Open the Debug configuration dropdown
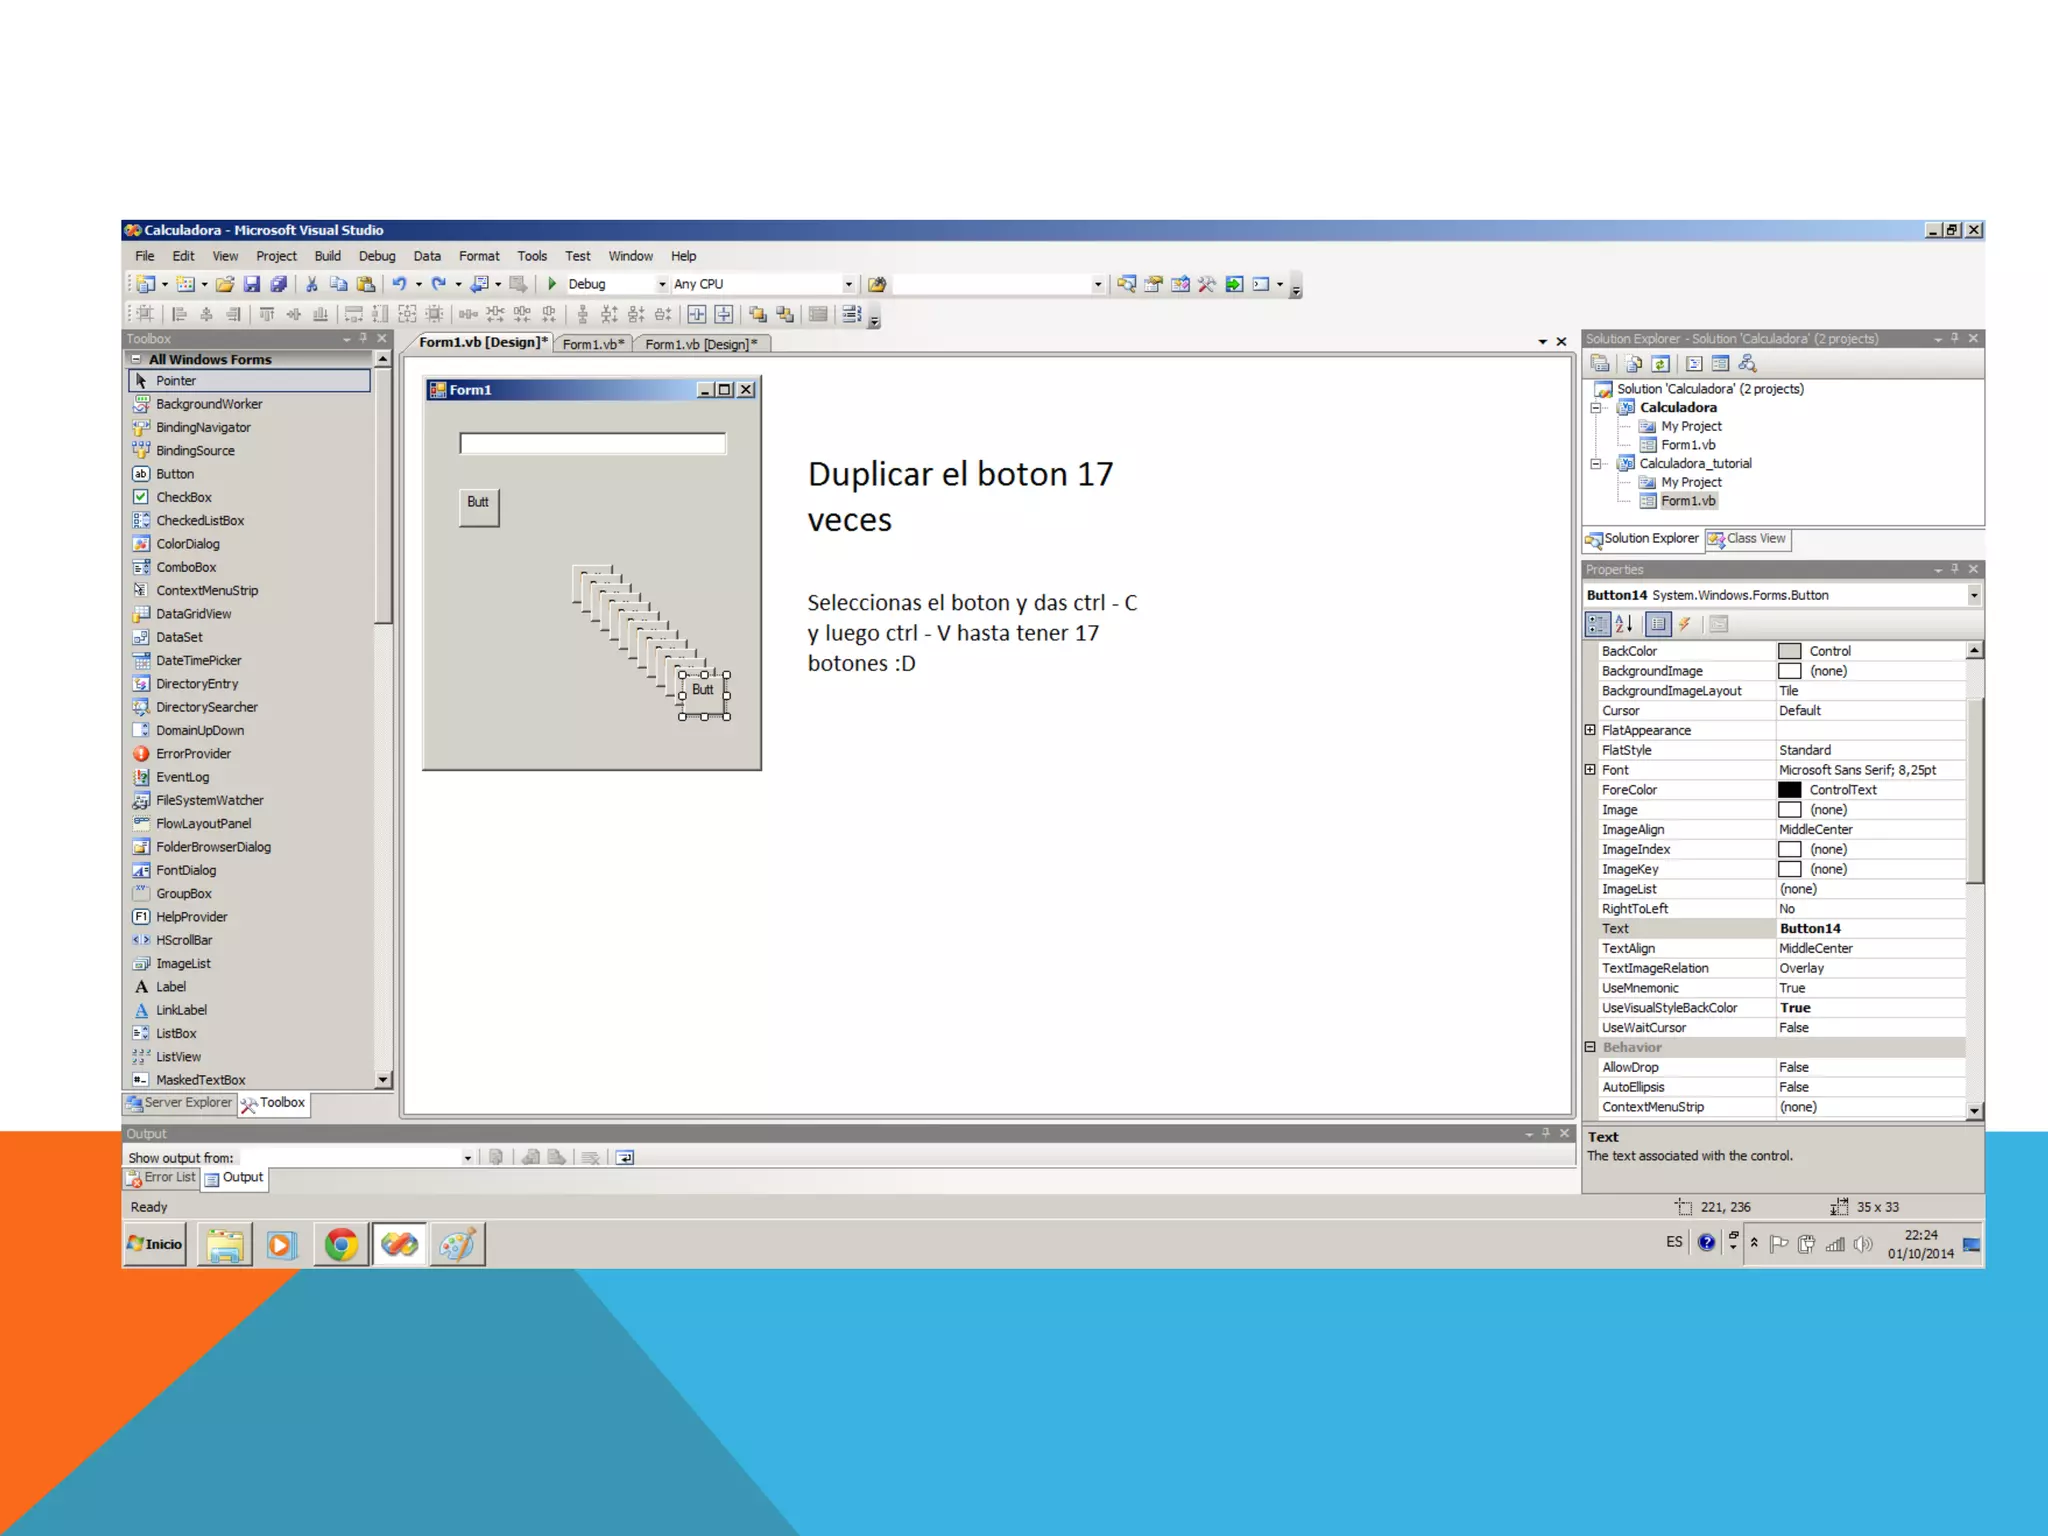The image size is (2048, 1536). pos(661,285)
